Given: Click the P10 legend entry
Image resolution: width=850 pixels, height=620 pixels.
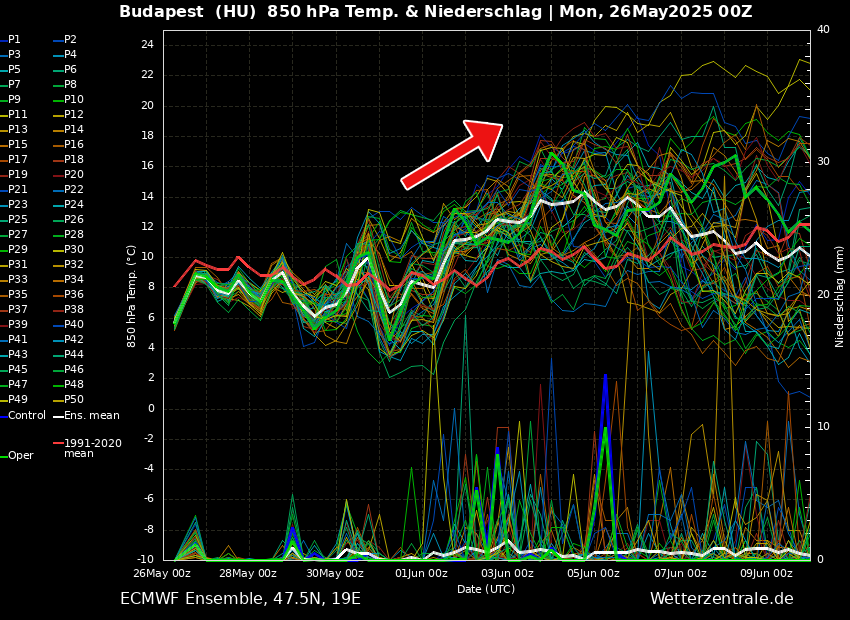Looking at the screenshot, I should [x=74, y=100].
